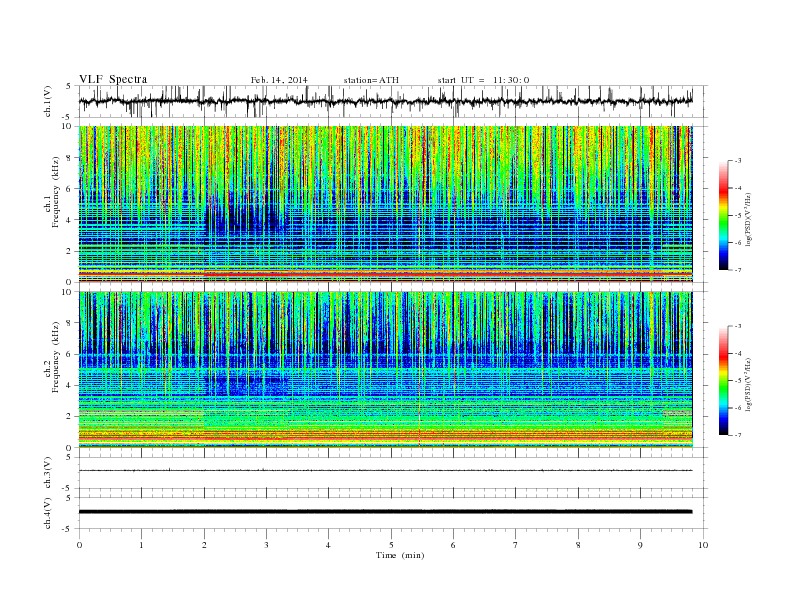Image resolution: width=792 pixels, height=612 pixels.
Task: Click the ch.4(V) axis label
Action: click(x=48, y=513)
